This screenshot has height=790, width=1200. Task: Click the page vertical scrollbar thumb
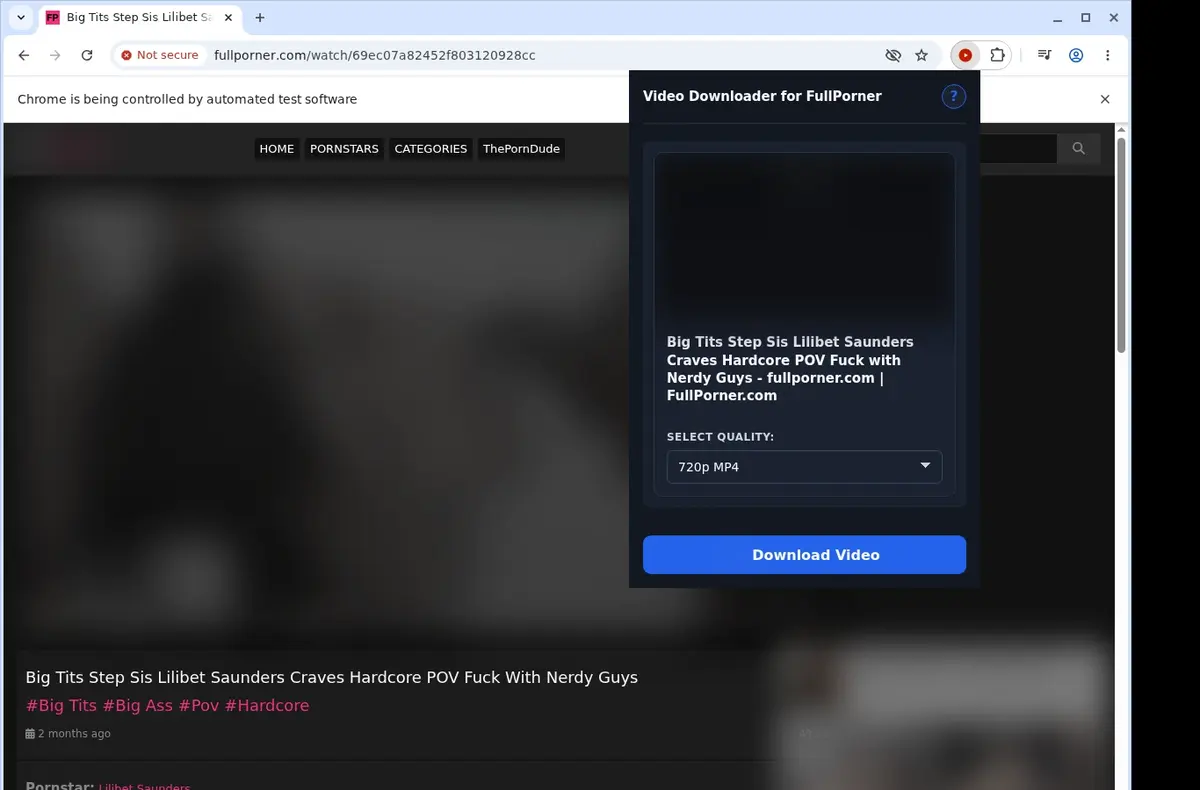(1121, 245)
